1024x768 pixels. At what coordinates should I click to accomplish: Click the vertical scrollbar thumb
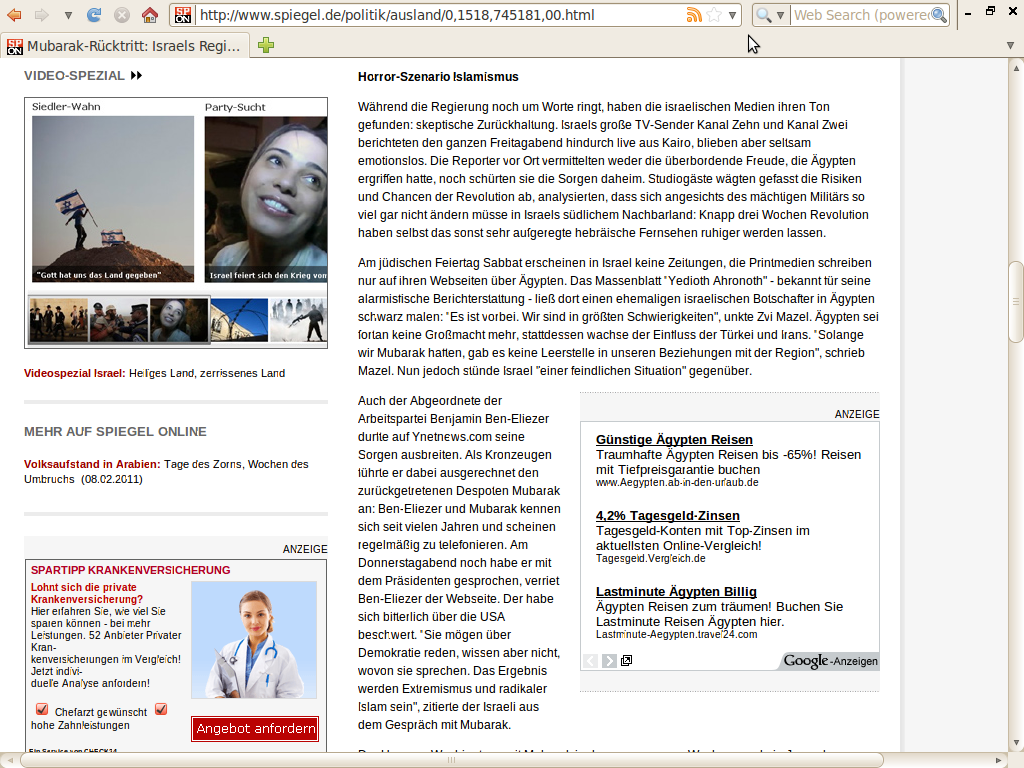pyautogui.click(x=1016, y=302)
